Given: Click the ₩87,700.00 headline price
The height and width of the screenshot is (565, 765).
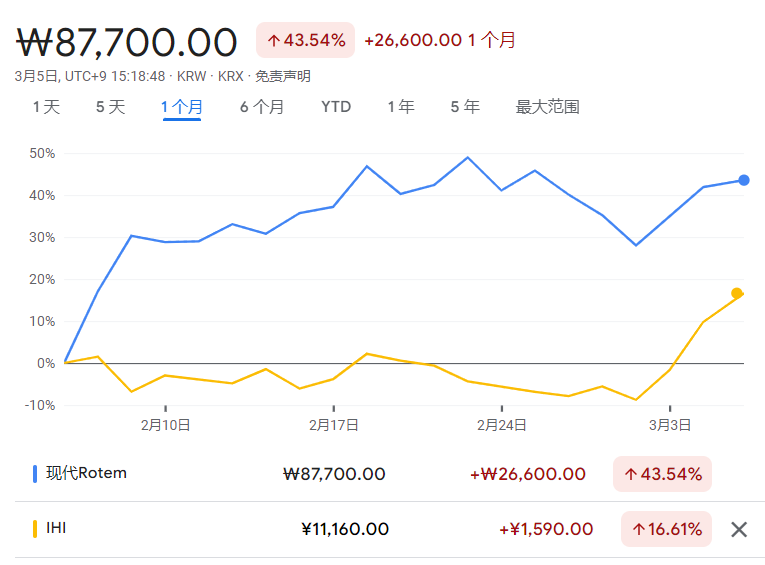Looking at the screenshot, I should click(128, 42).
